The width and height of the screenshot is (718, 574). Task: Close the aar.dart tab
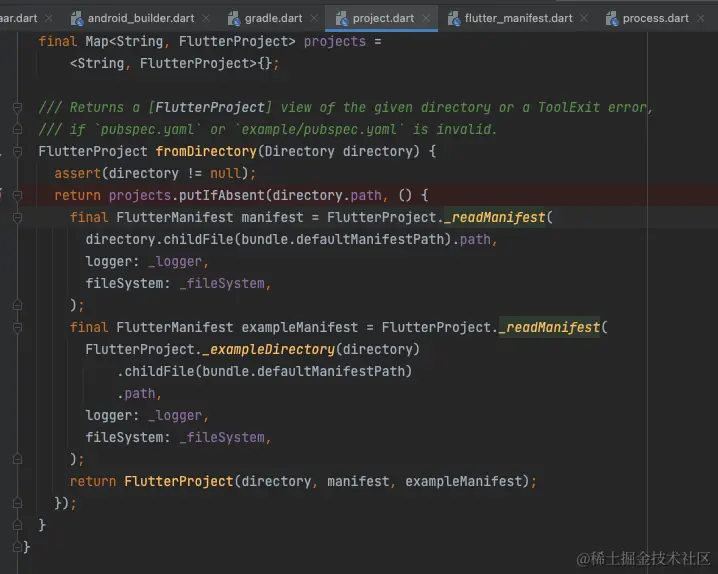(x=49, y=18)
